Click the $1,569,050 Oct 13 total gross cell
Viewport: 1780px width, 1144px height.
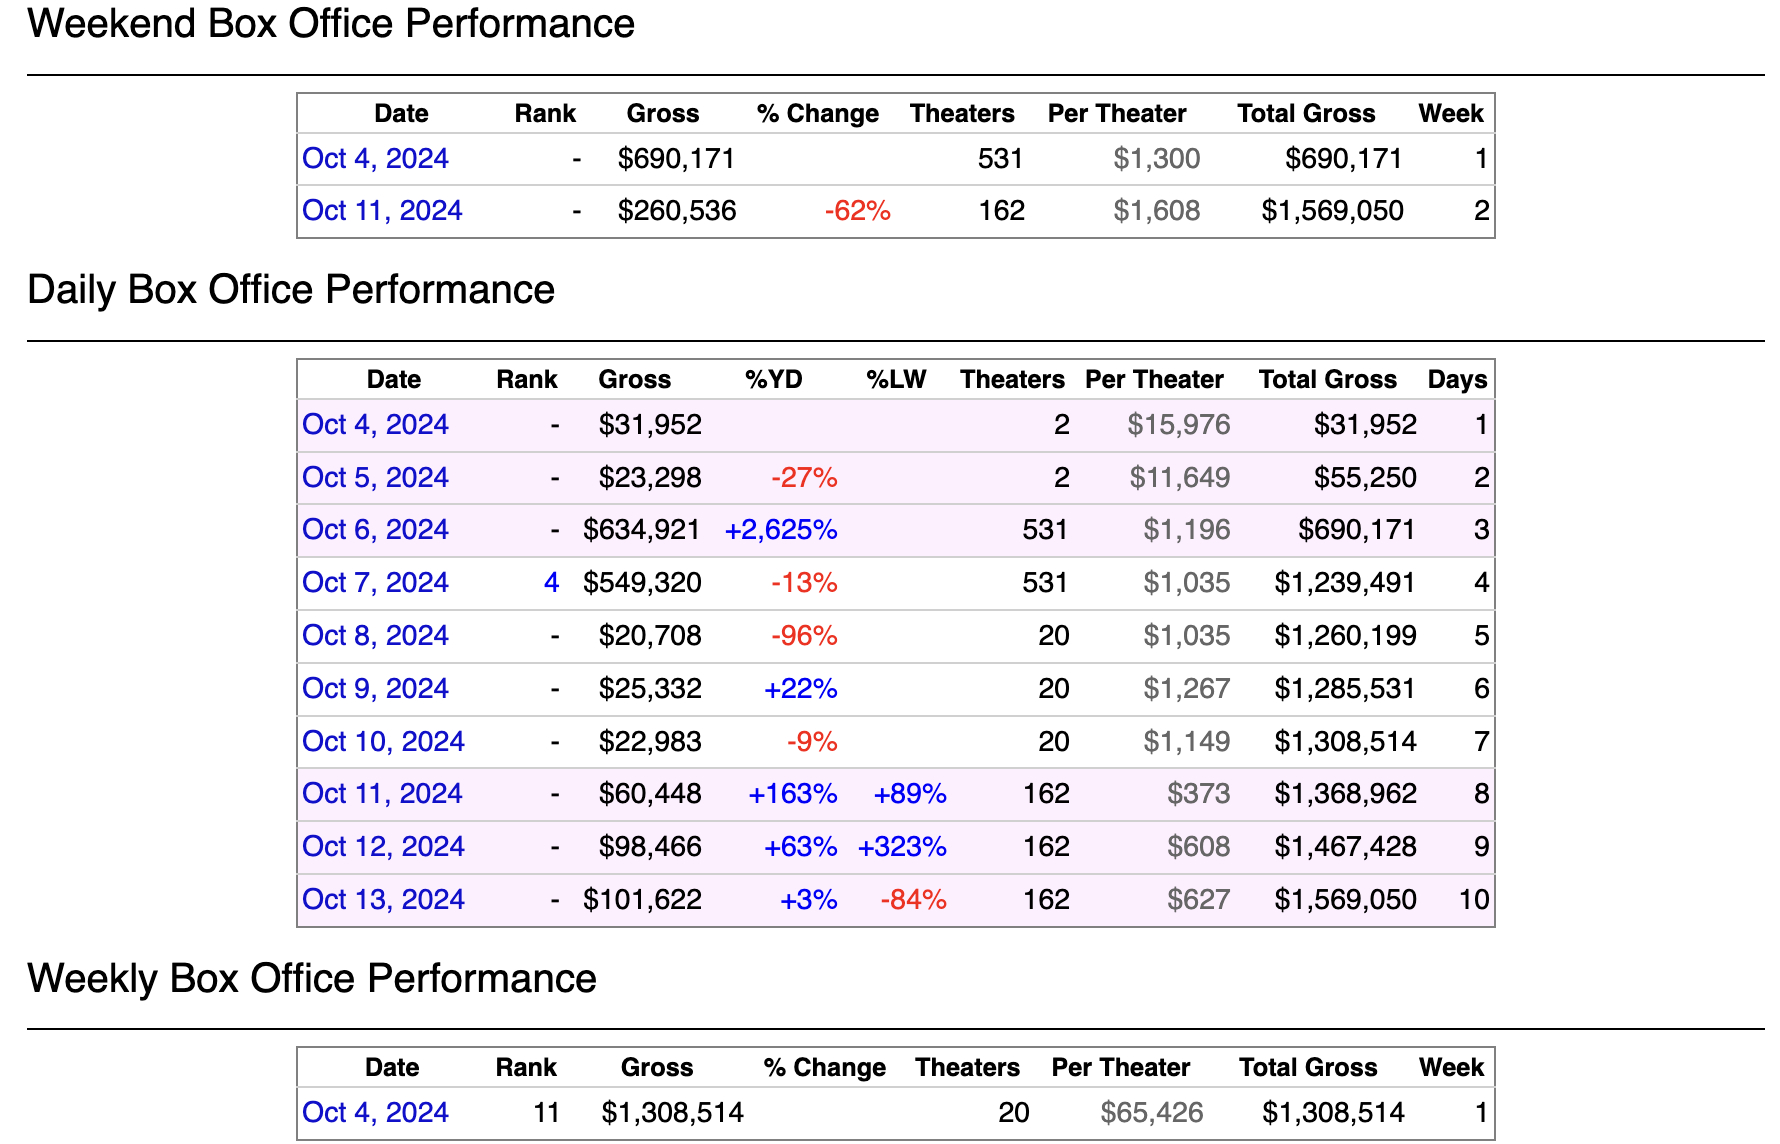click(1345, 900)
